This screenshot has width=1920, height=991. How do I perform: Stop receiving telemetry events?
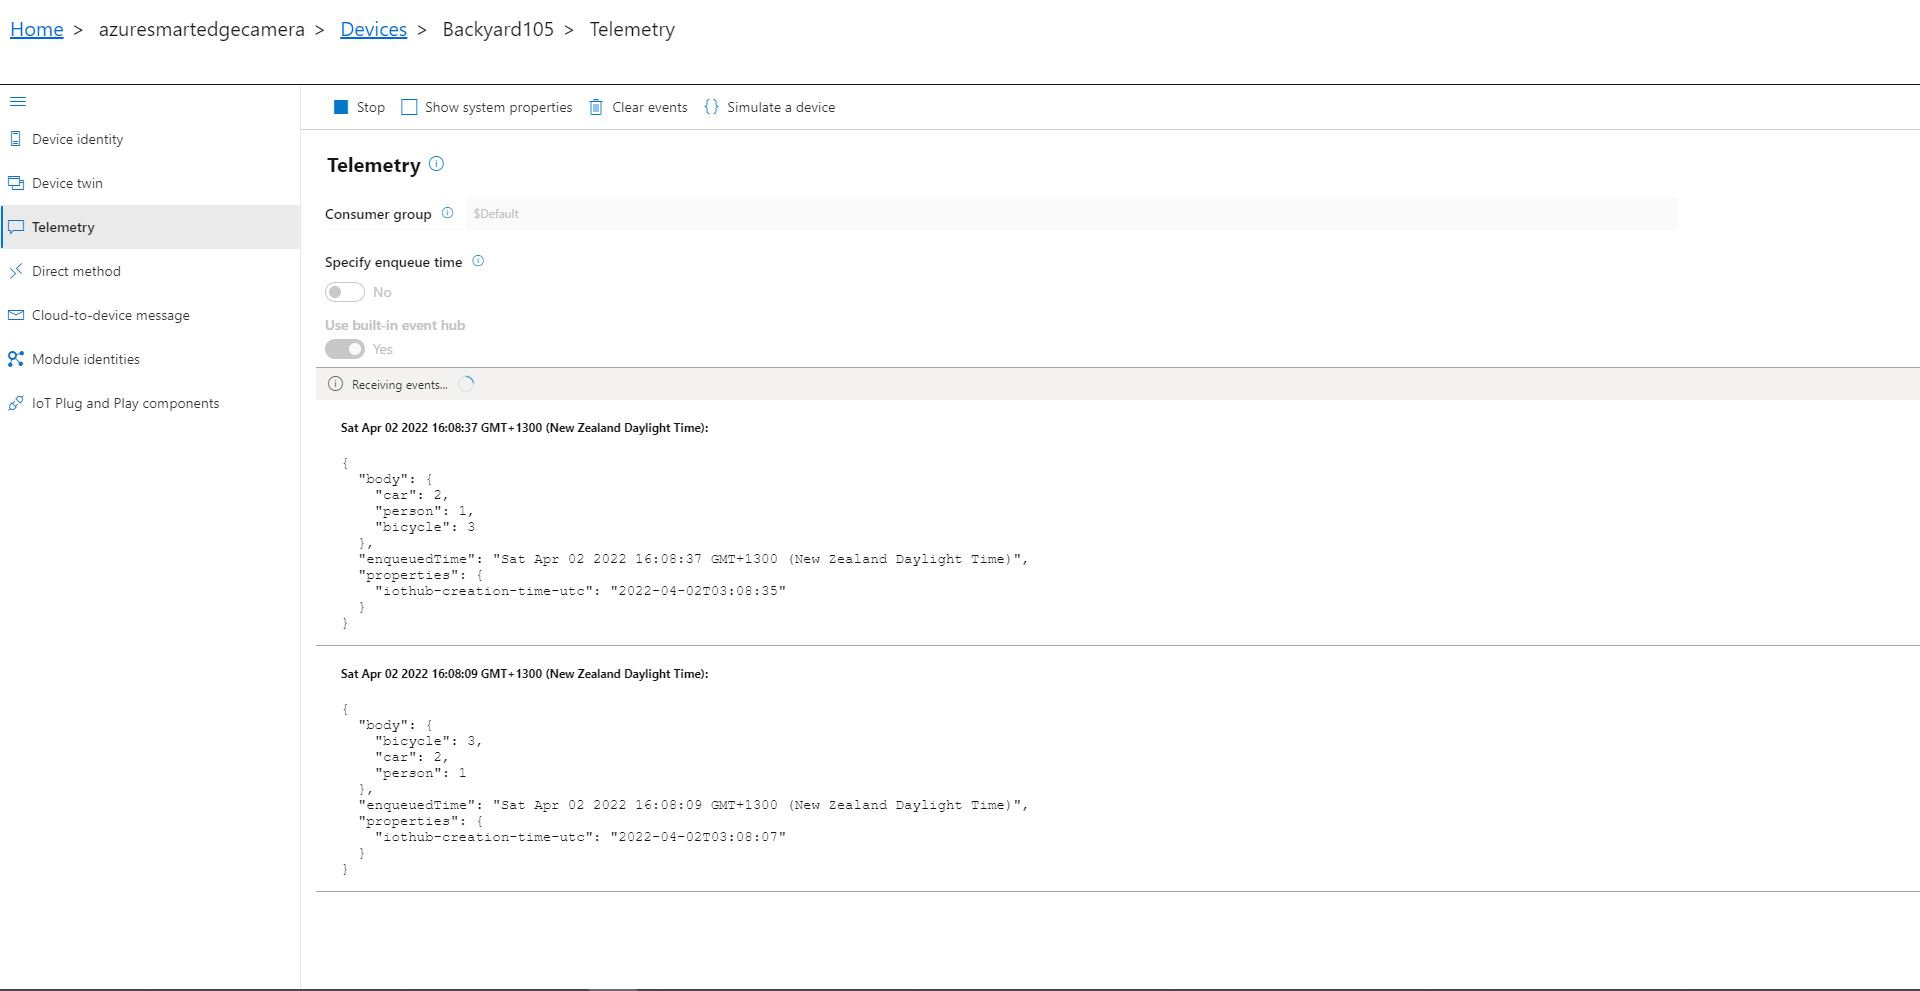(359, 107)
